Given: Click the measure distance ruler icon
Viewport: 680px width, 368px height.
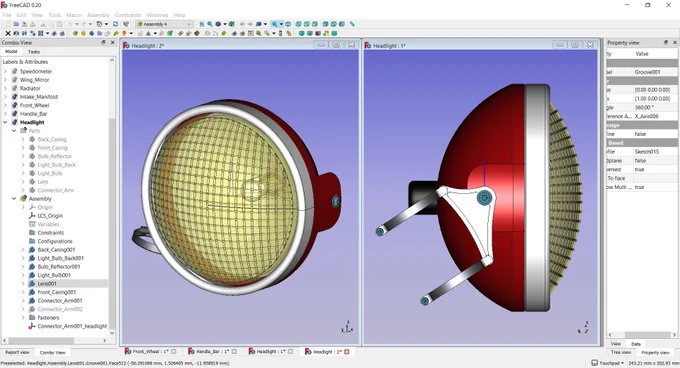Looking at the screenshot, I should tap(352, 24).
